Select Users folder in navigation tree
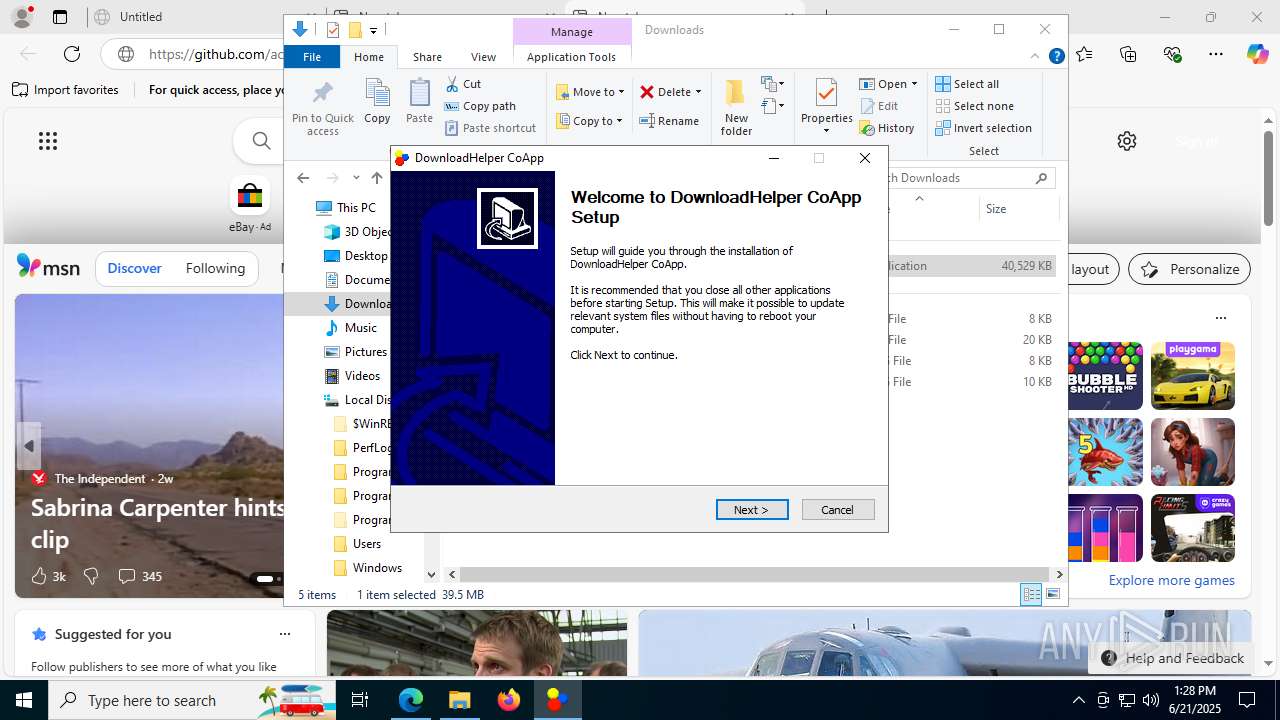 tap(357, 544)
